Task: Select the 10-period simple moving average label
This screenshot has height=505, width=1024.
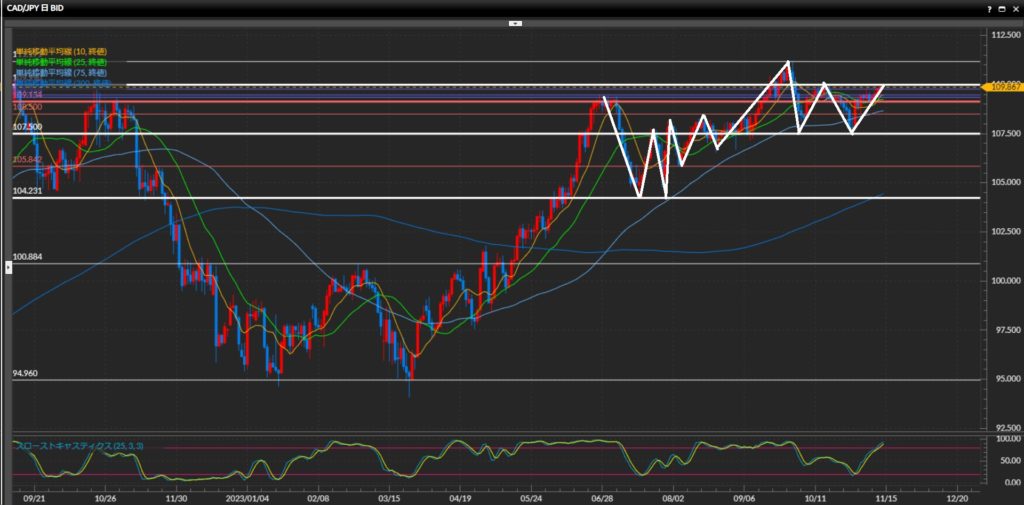Action: (61, 51)
